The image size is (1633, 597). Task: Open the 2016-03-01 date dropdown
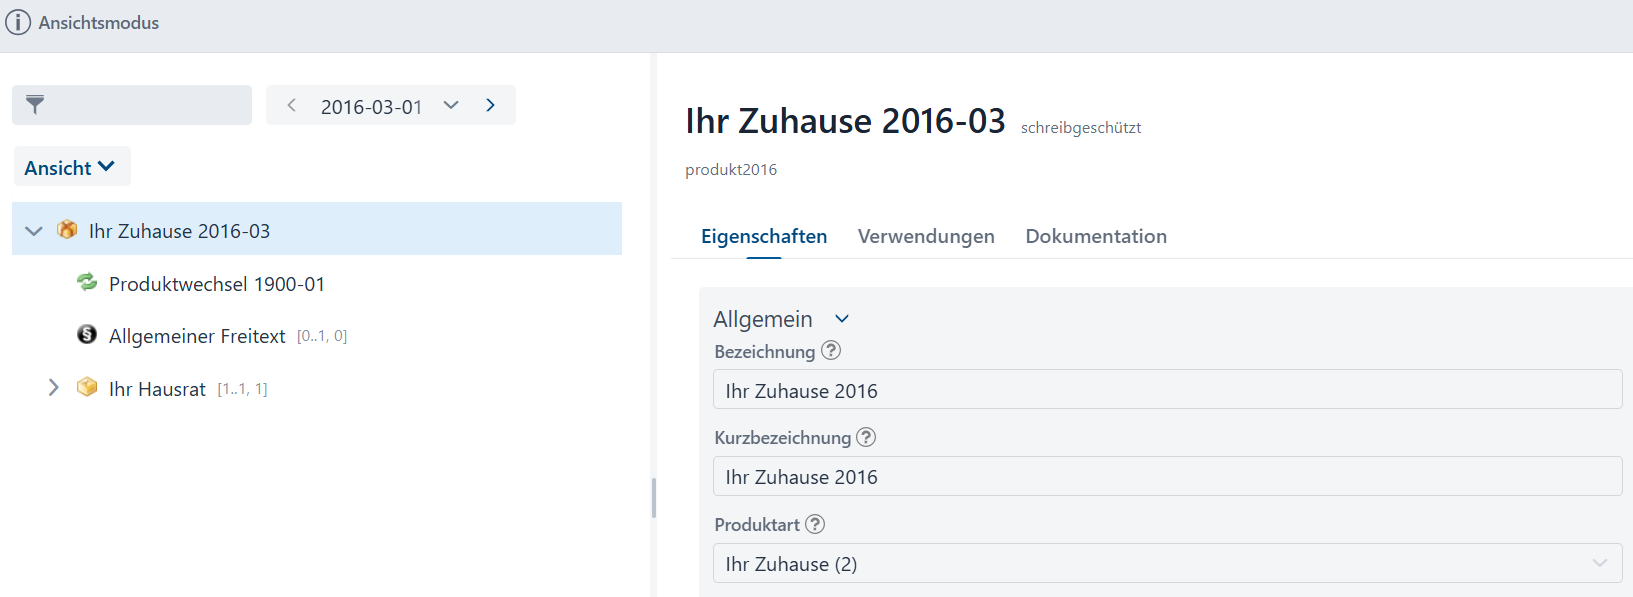[451, 105]
